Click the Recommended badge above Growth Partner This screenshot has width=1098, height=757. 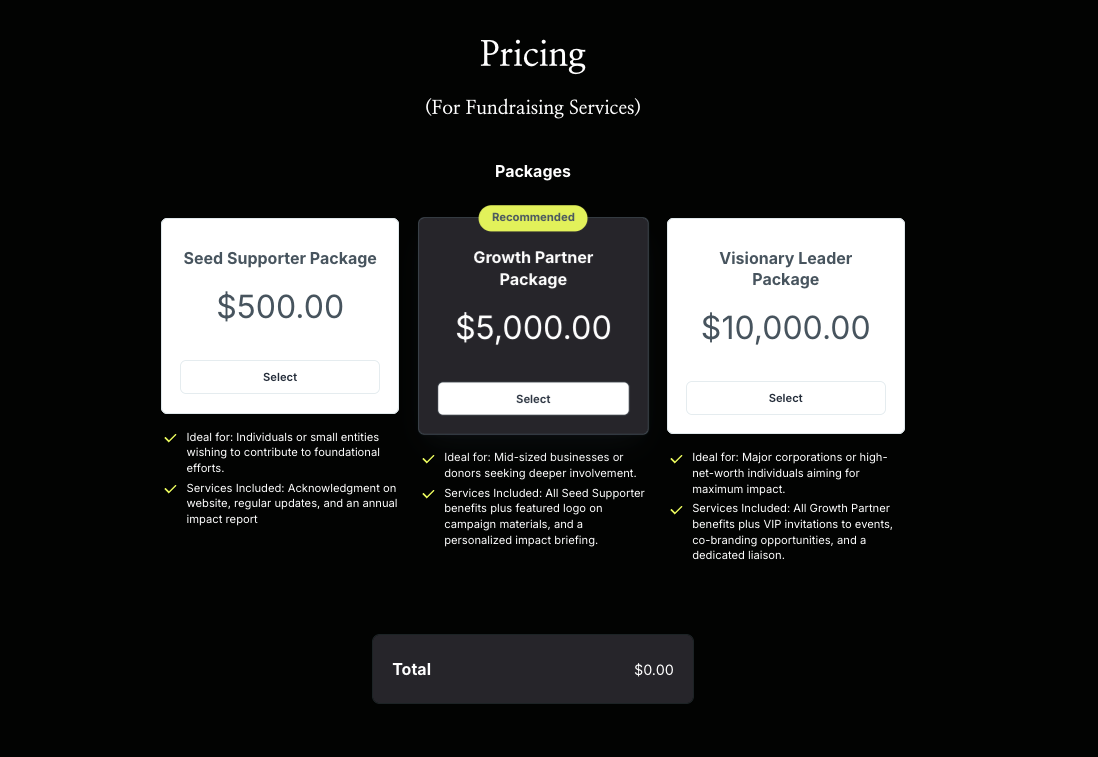point(532,217)
